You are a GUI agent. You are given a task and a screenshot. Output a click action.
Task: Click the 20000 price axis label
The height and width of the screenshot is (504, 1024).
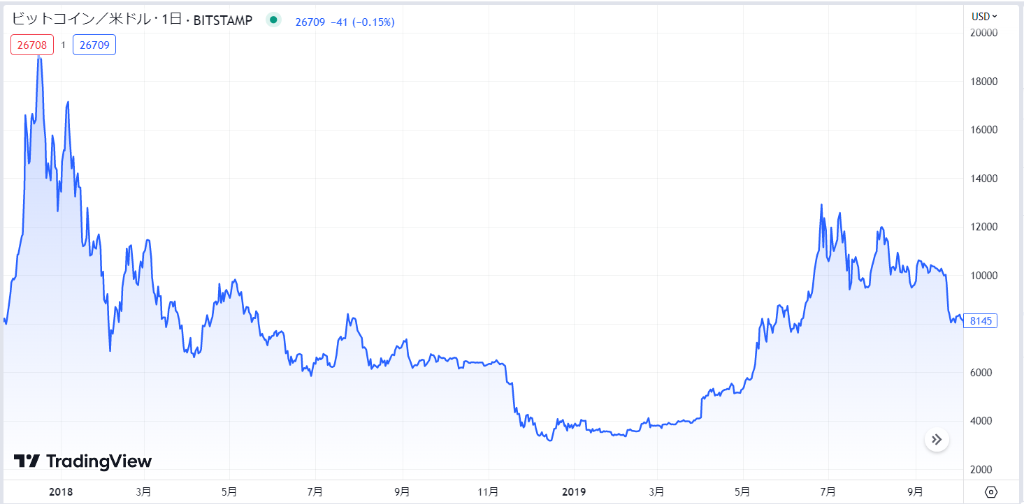pos(985,33)
